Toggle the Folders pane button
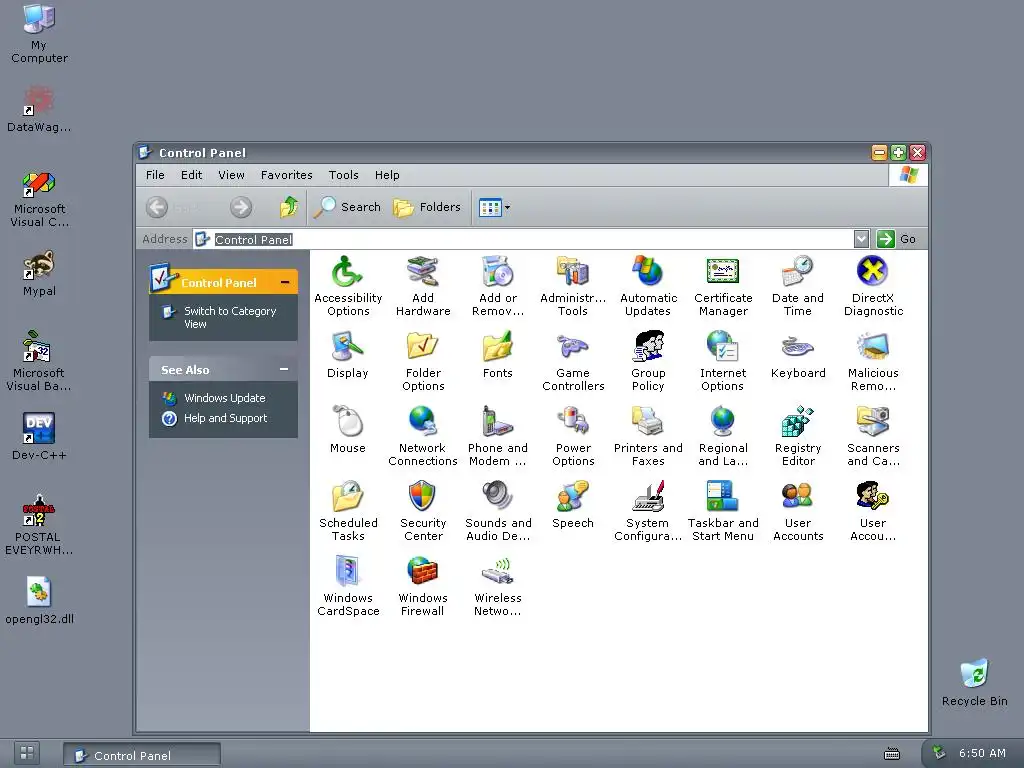Screen dimensions: 1024x768 tap(427, 207)
